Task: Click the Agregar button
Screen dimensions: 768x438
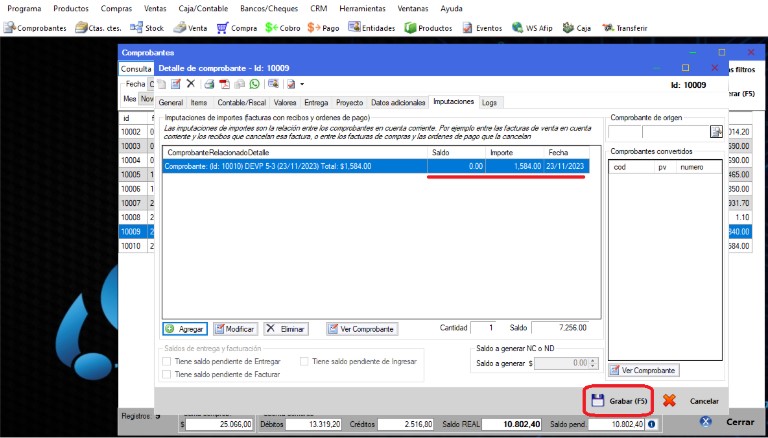Action: click(185, 329)
